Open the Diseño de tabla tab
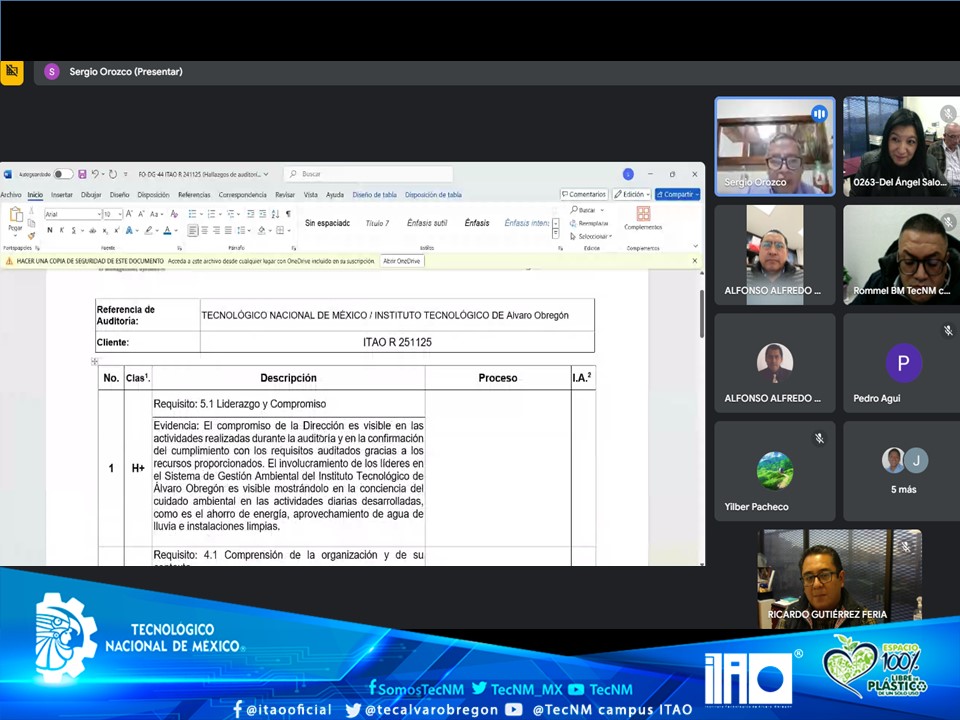Screen dimensions: 960x720 click(x=374, y=195)
